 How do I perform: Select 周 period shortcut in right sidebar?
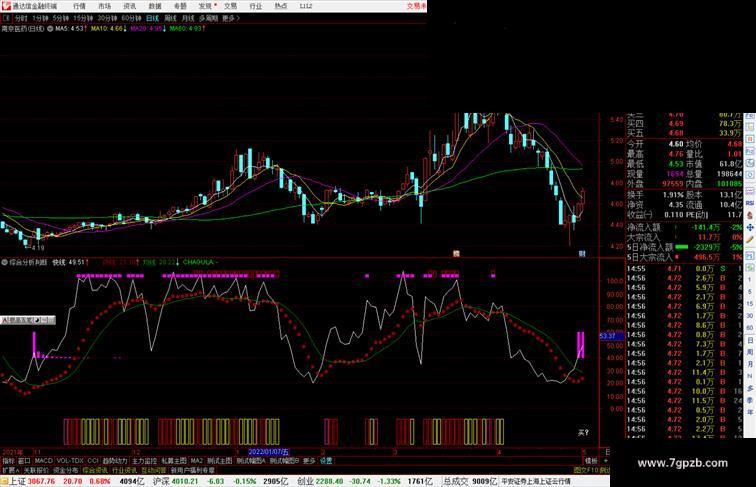coord(750,352)
